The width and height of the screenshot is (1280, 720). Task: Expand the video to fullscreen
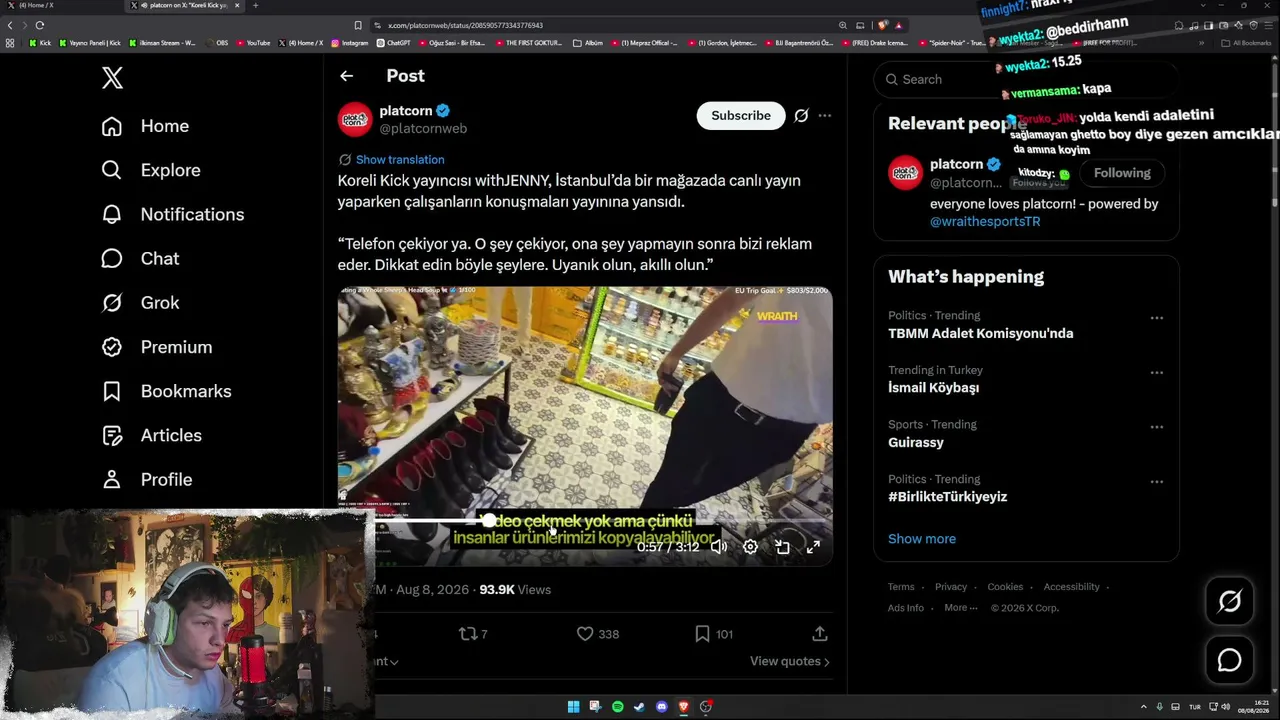pos(813,547)
